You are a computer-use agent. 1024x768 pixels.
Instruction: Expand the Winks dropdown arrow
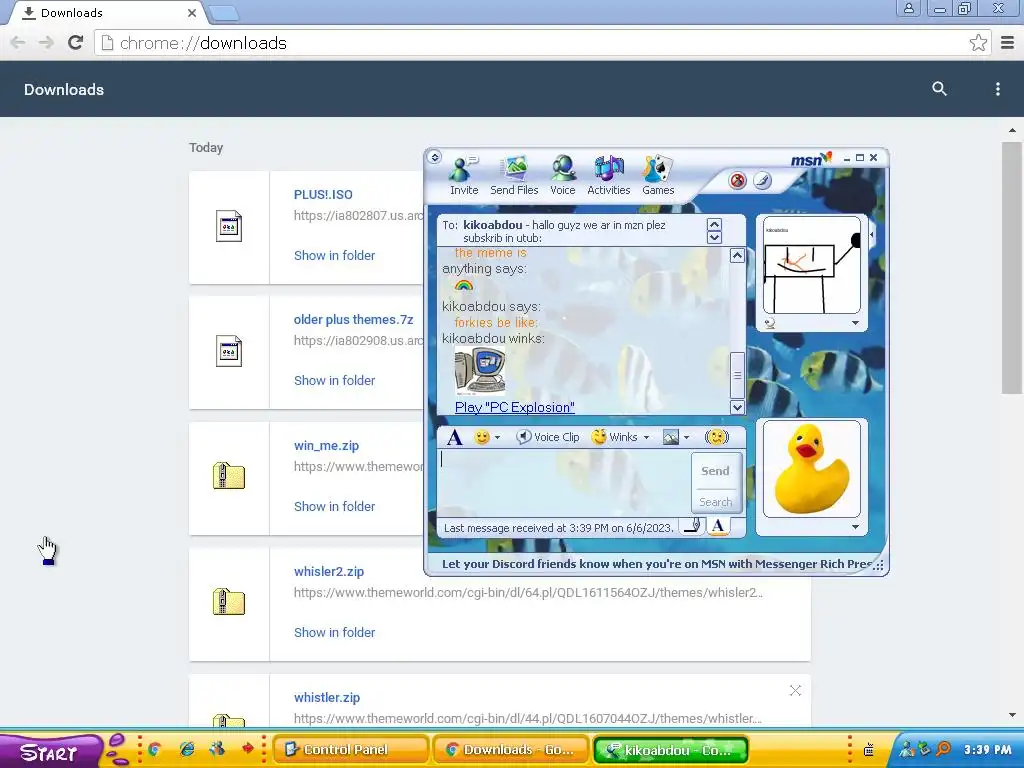click(647, 438)
